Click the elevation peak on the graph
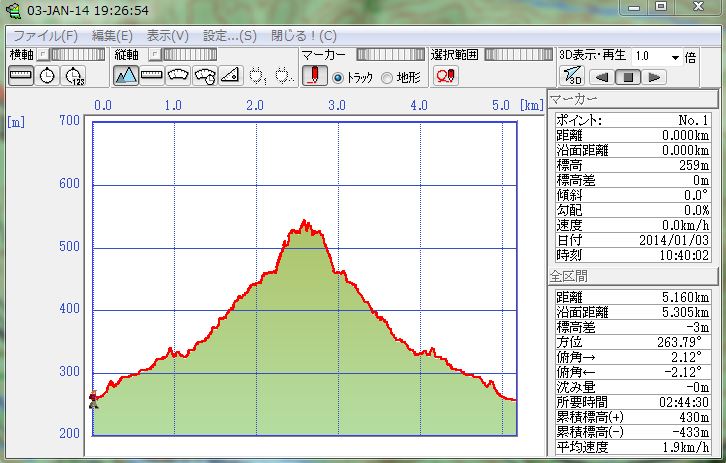This screenshot has height=463, width=726. pyautogui.click(x=304, y=221)
